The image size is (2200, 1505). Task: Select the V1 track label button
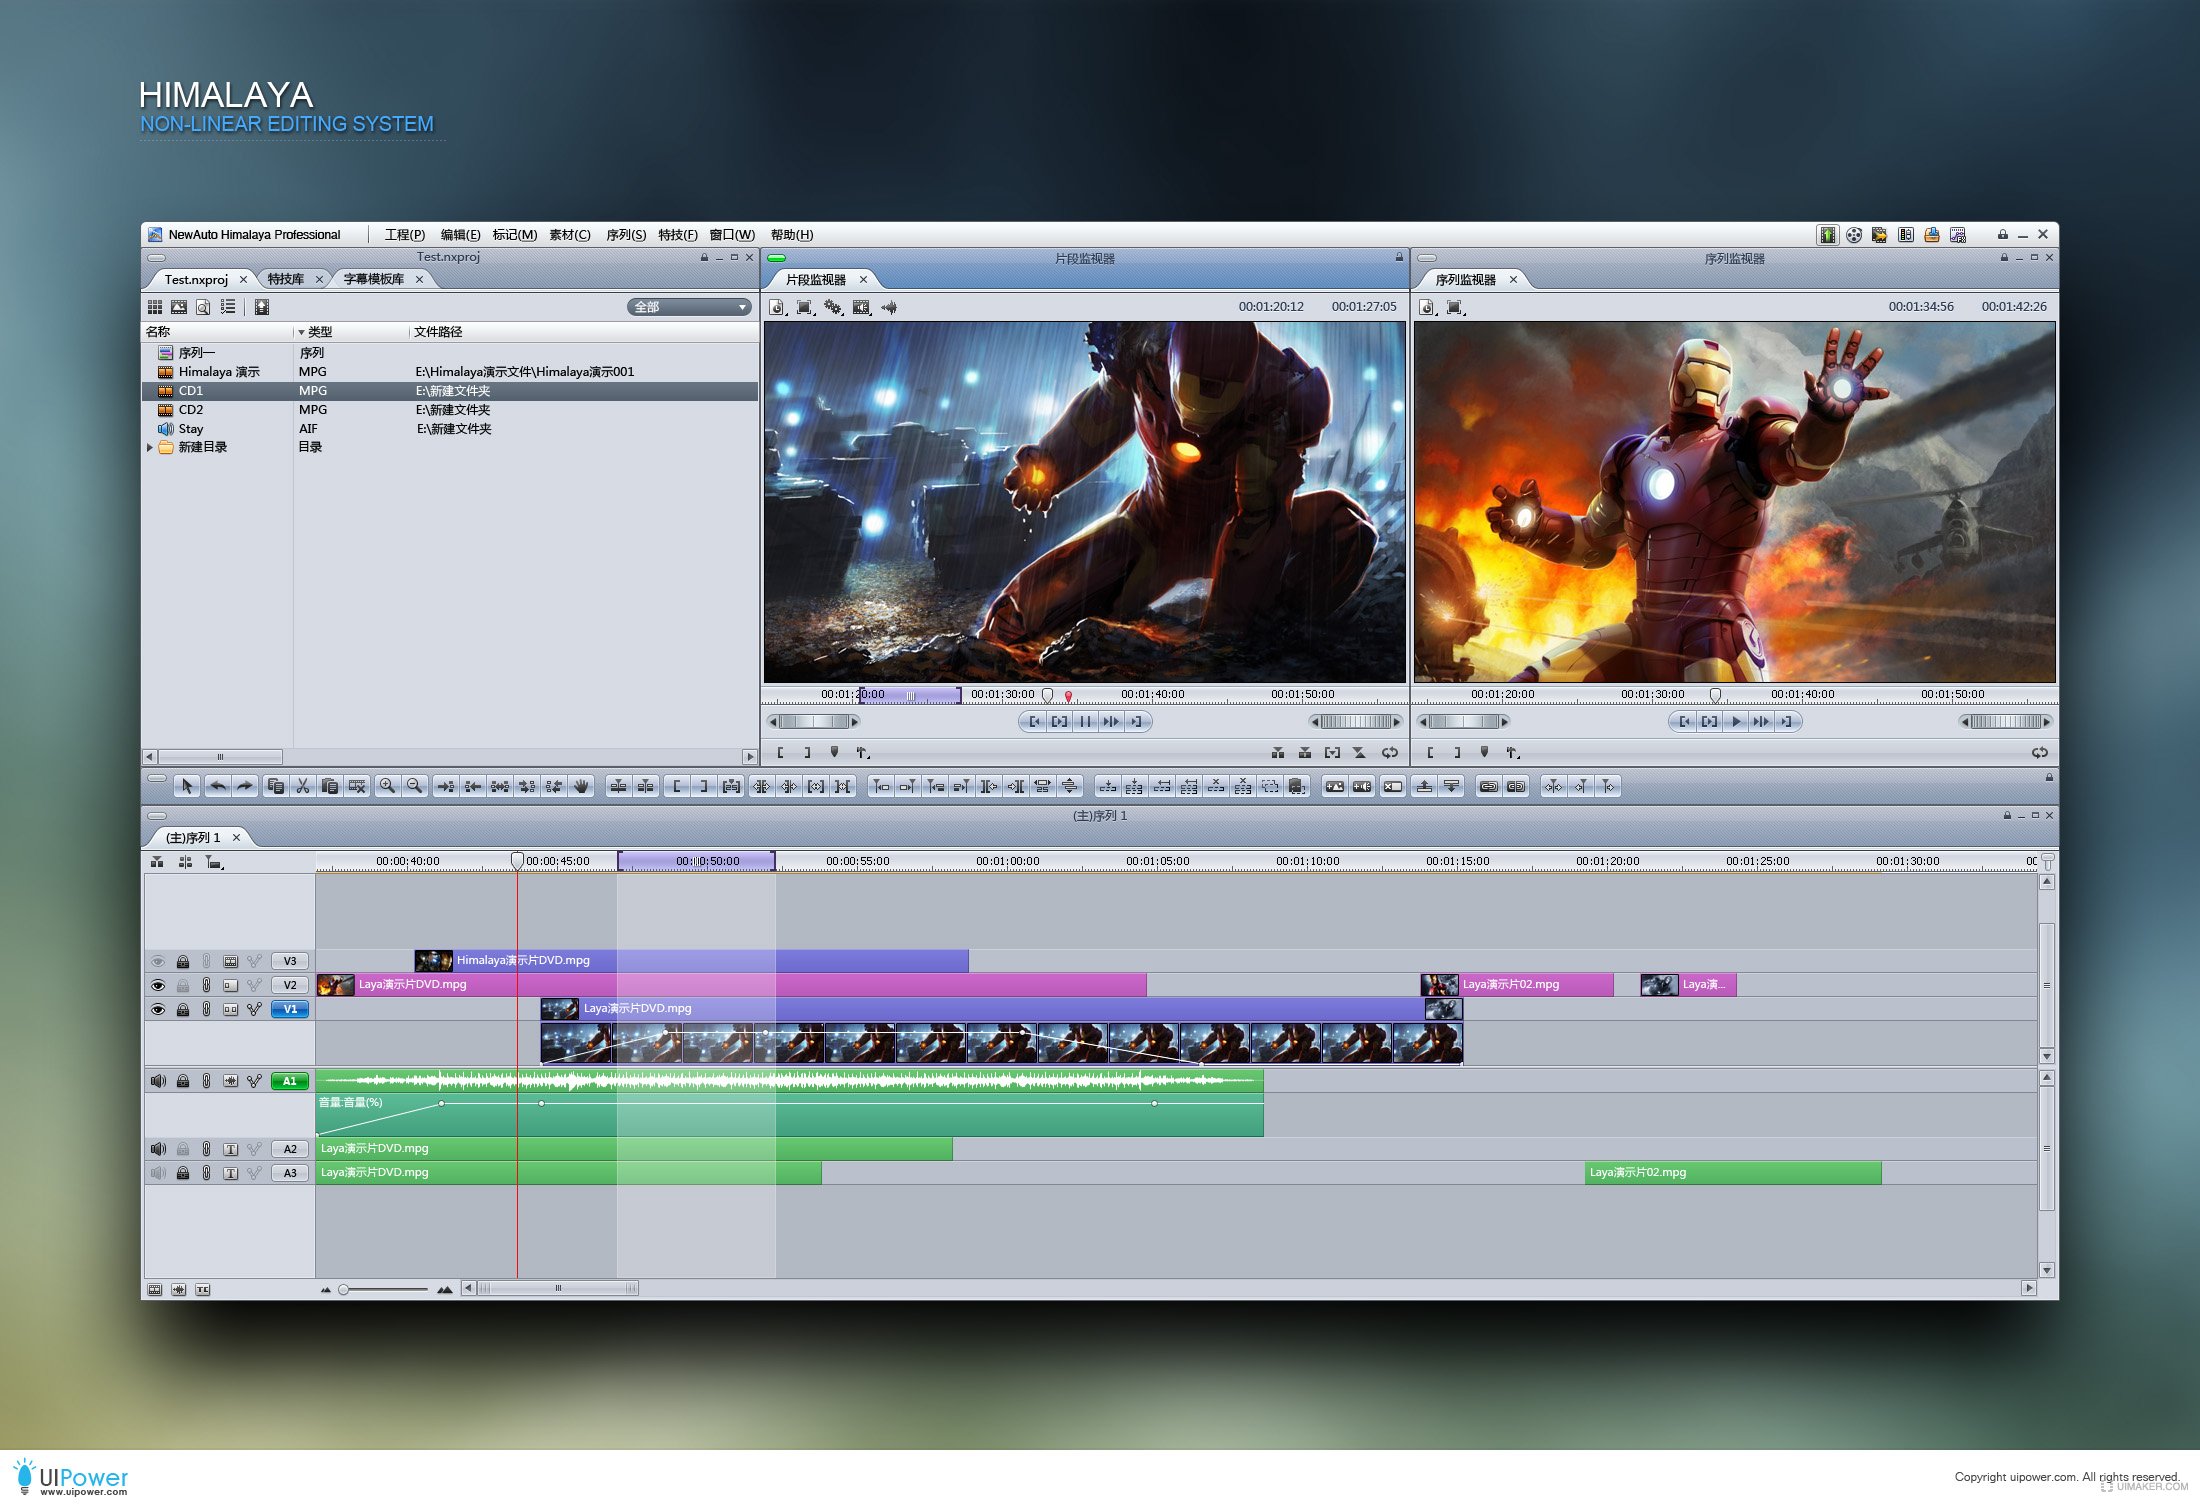pyautogui.click(x=290, y=1009)
